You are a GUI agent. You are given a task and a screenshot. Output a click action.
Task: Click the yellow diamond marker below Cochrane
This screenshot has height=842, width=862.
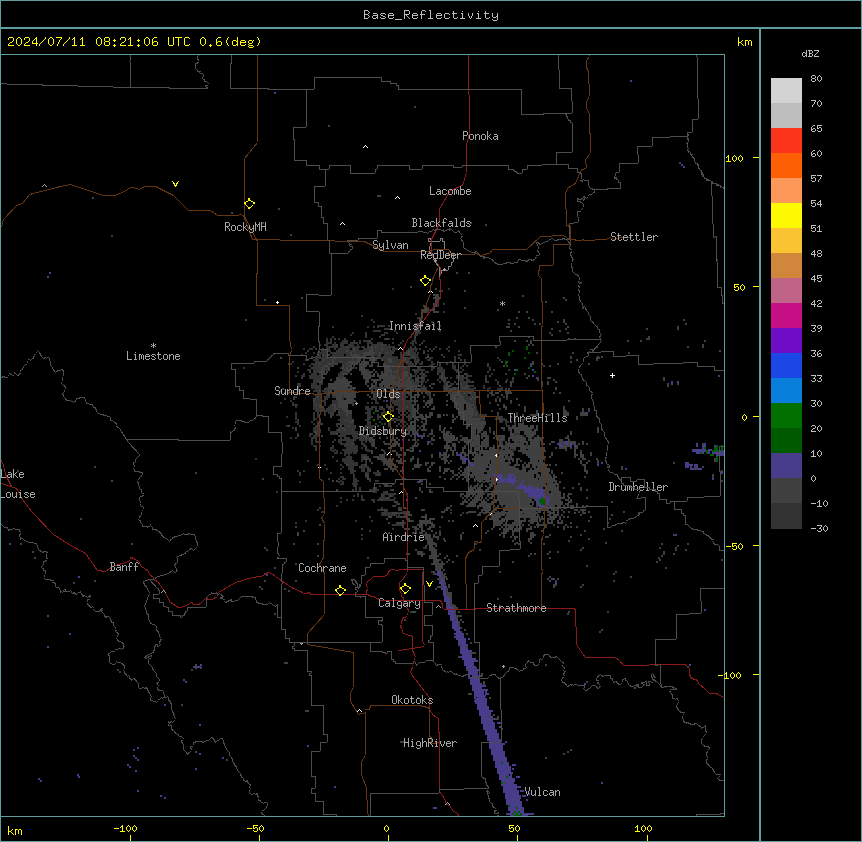[340, 590]
